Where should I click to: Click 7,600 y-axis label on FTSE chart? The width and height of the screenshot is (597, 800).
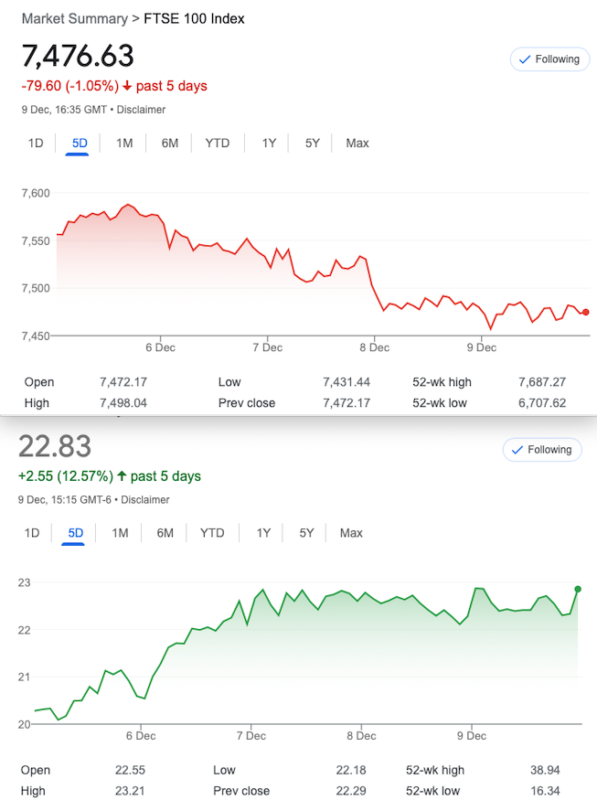tap(36, 193)
